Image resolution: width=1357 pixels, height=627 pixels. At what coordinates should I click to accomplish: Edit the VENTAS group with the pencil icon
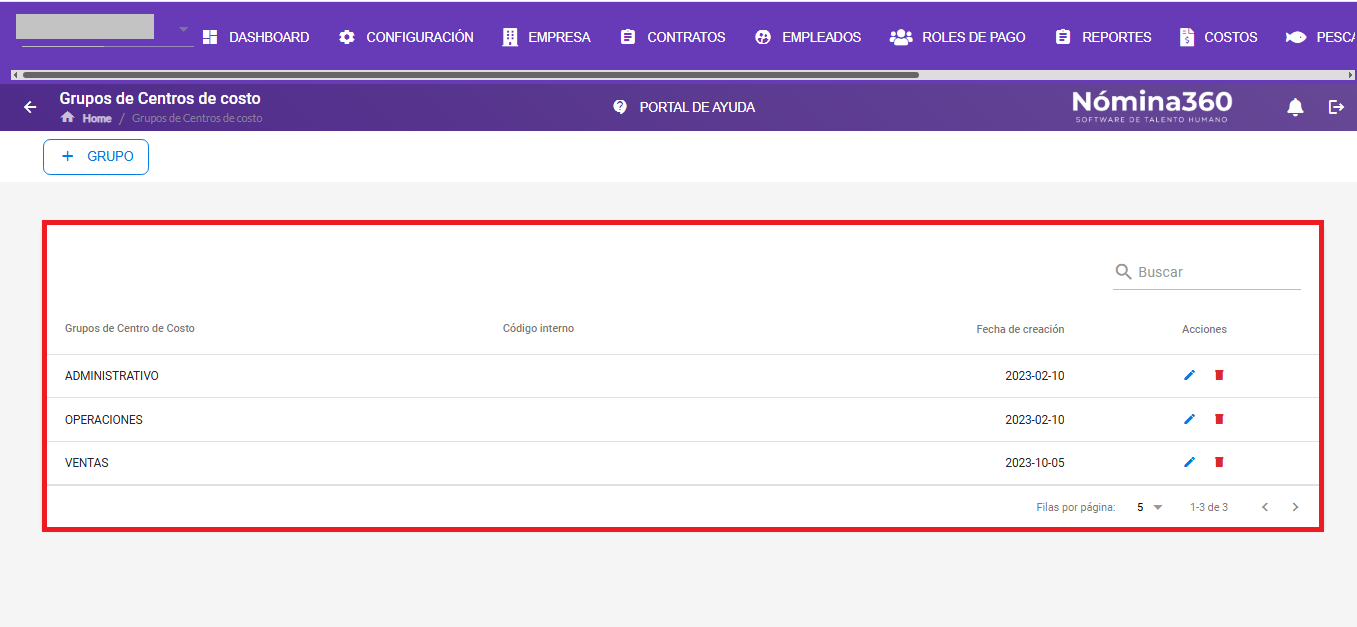tap(1189, 462)
